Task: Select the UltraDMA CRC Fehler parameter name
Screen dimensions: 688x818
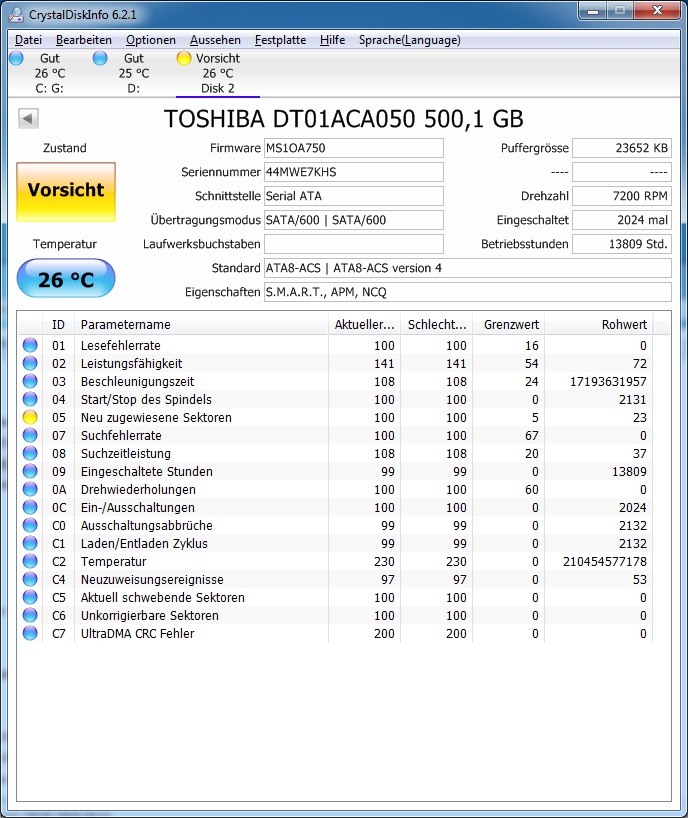Action: 137,633
